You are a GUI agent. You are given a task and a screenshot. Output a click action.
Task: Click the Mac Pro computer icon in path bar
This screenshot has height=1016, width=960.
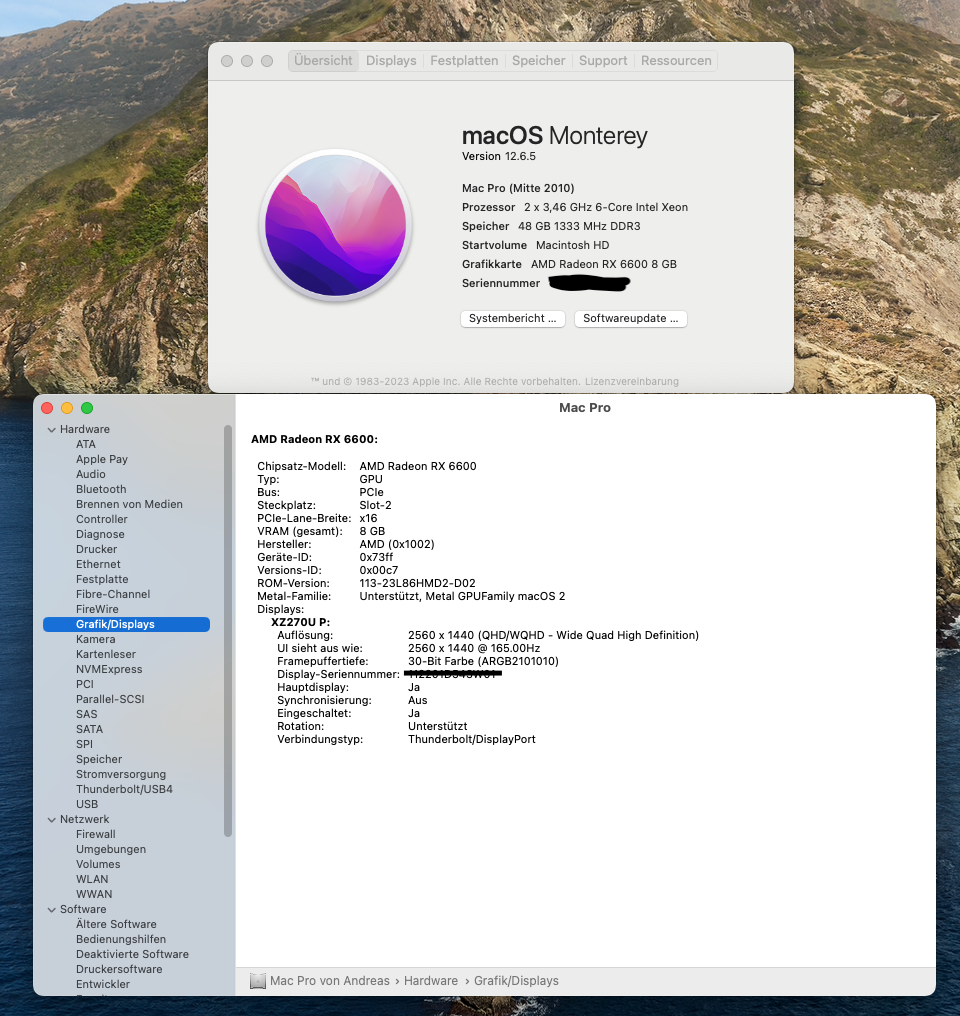point(258,981)
